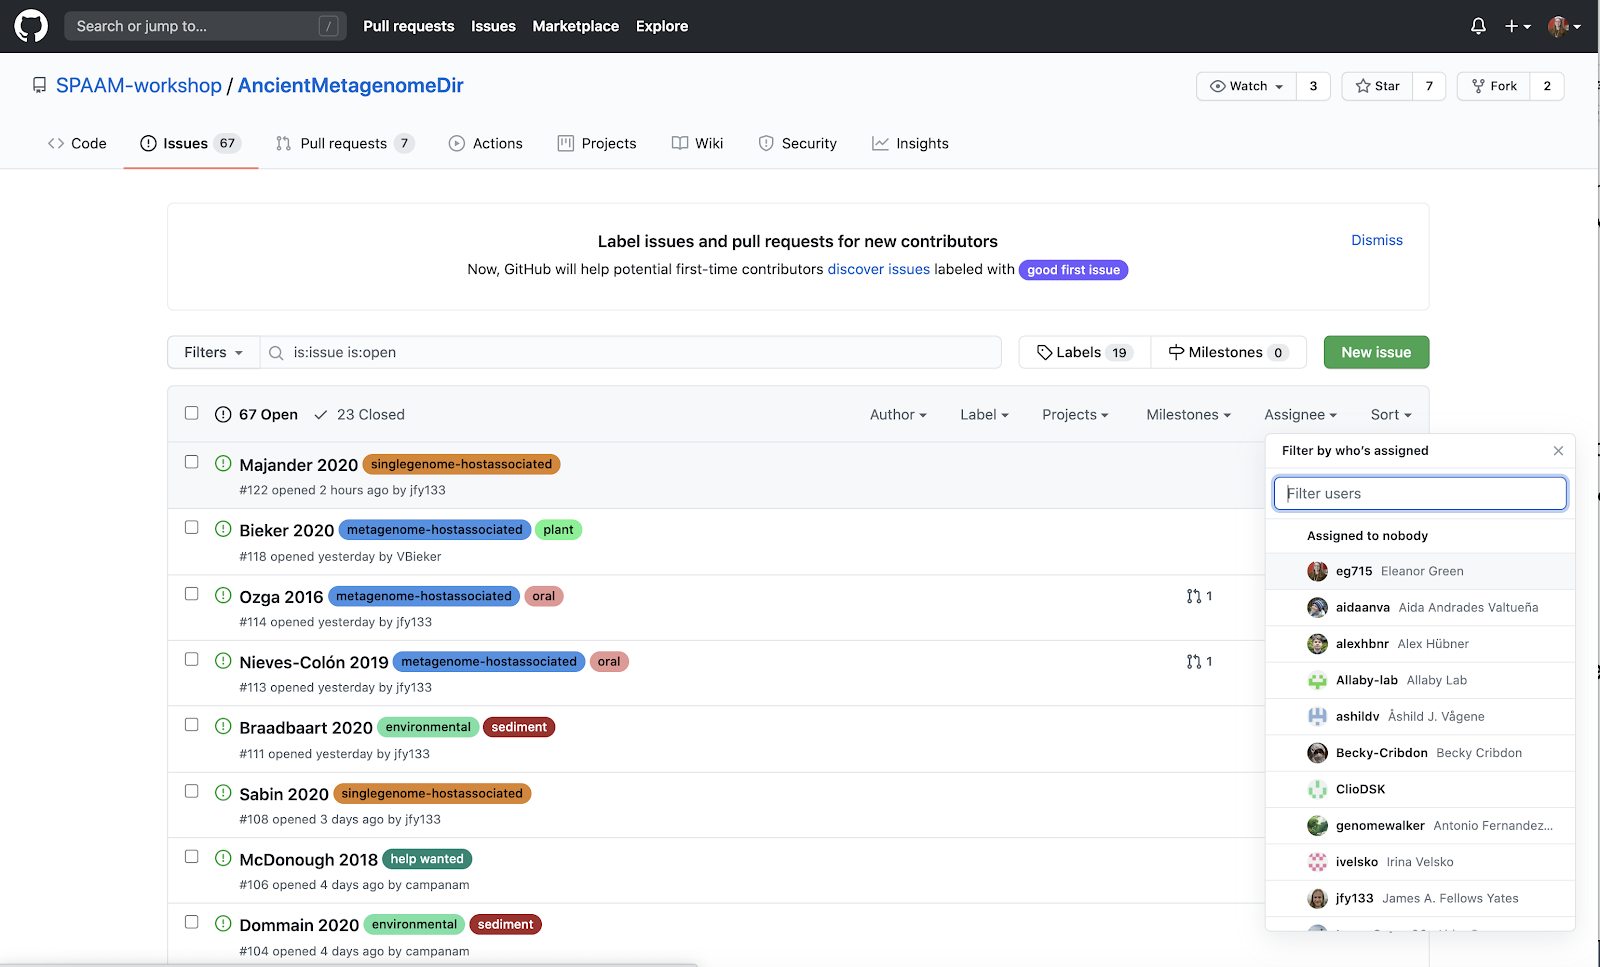Click the oral label on Ozga 2016

[544, 596]
